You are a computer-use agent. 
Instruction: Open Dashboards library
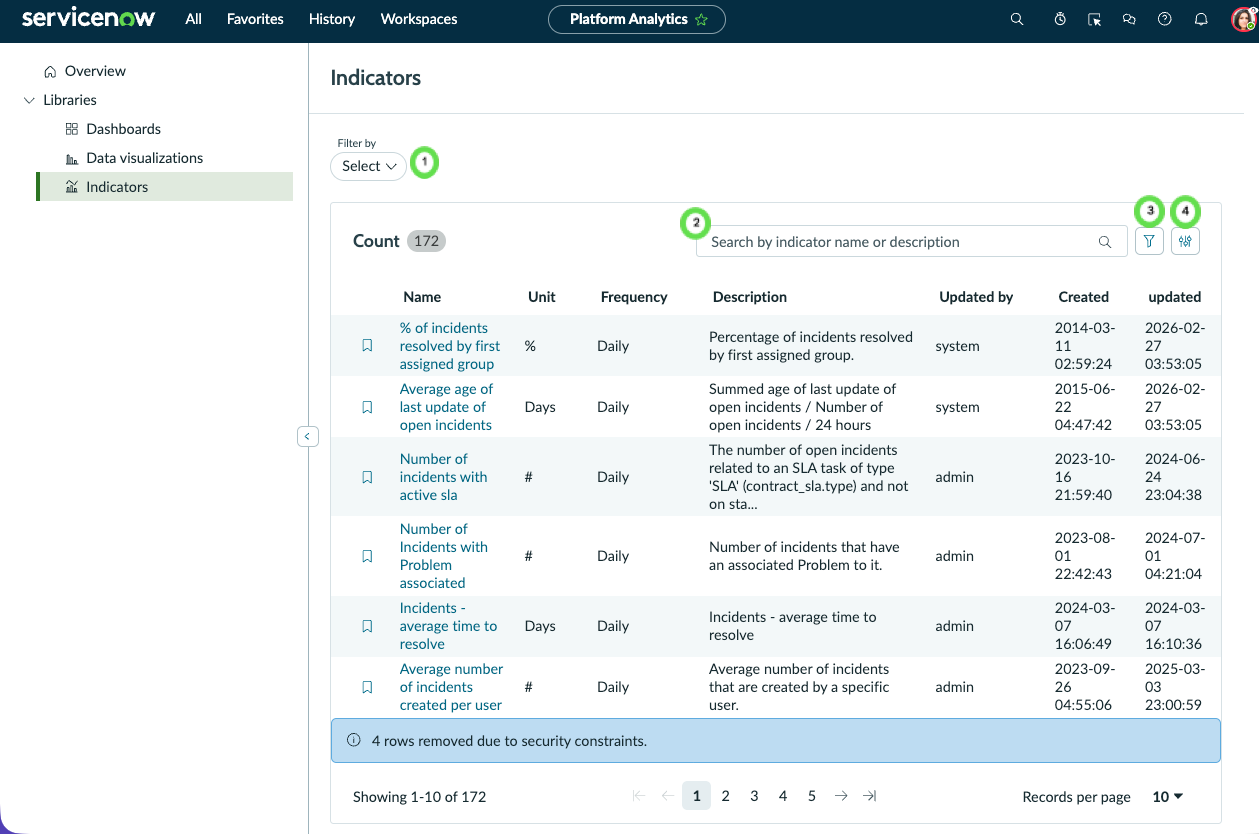pyautogui.click(x=123, y=129)
